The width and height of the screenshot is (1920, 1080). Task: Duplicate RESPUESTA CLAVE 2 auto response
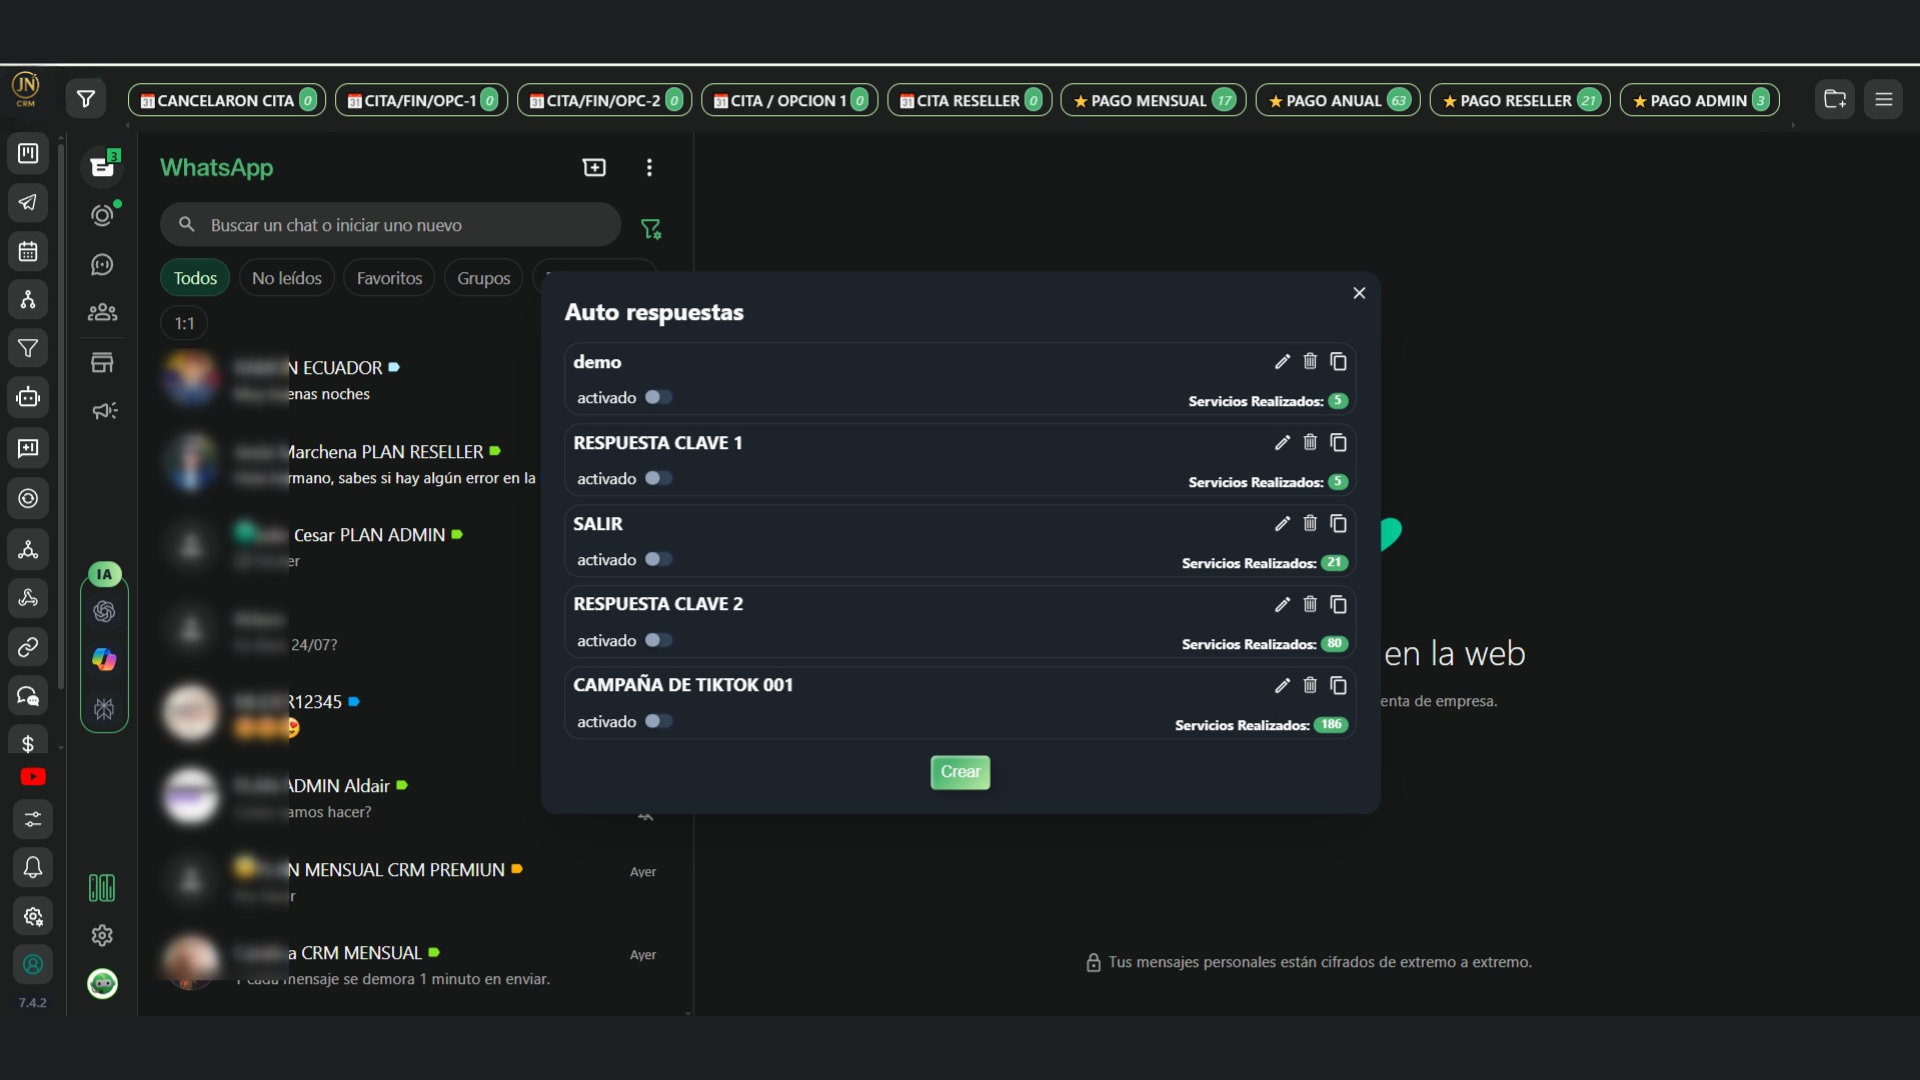[x=1338, y=604]
